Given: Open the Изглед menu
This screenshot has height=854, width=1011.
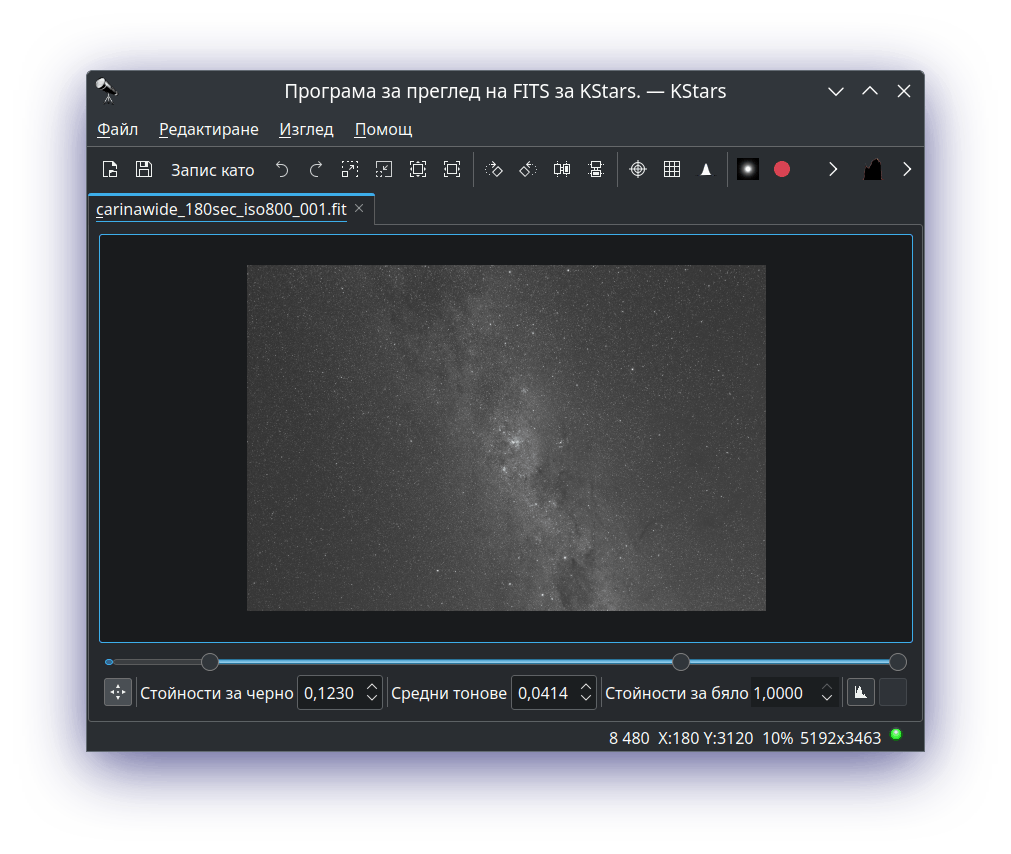Looking at the screenshot, I should (306, 130).
